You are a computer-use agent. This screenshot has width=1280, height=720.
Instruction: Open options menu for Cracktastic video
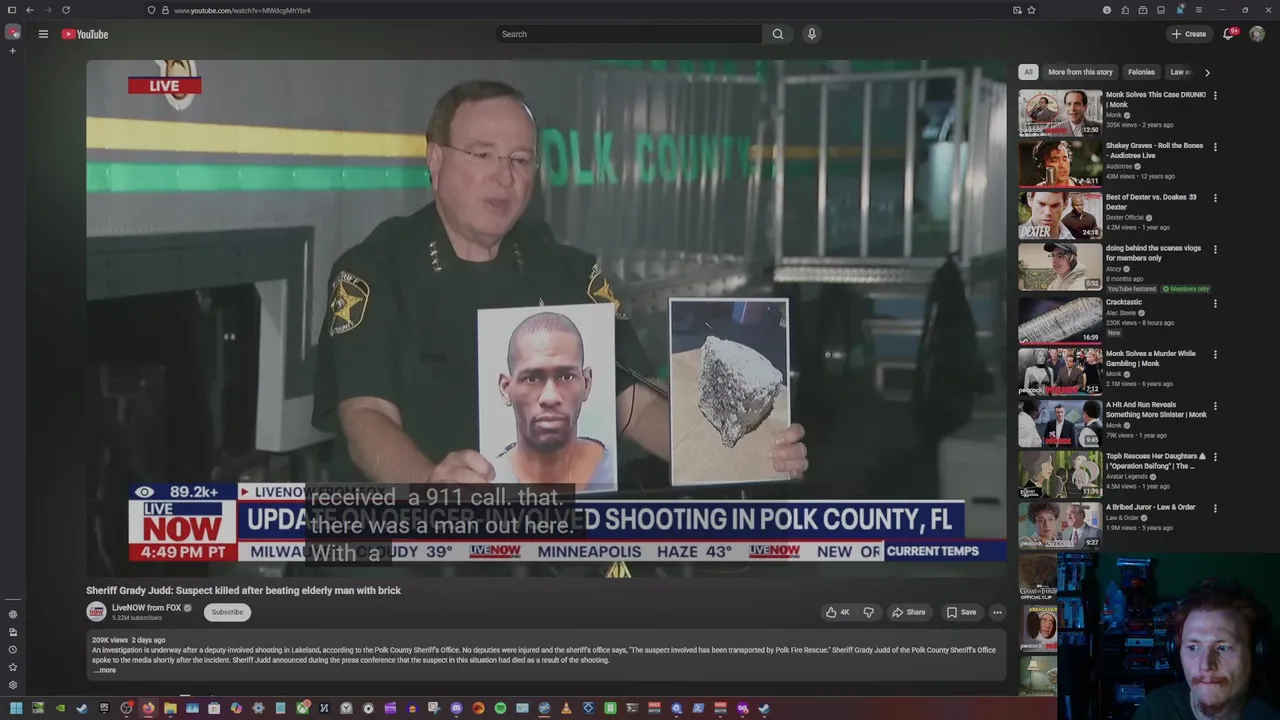click(x=1215, y=303)
